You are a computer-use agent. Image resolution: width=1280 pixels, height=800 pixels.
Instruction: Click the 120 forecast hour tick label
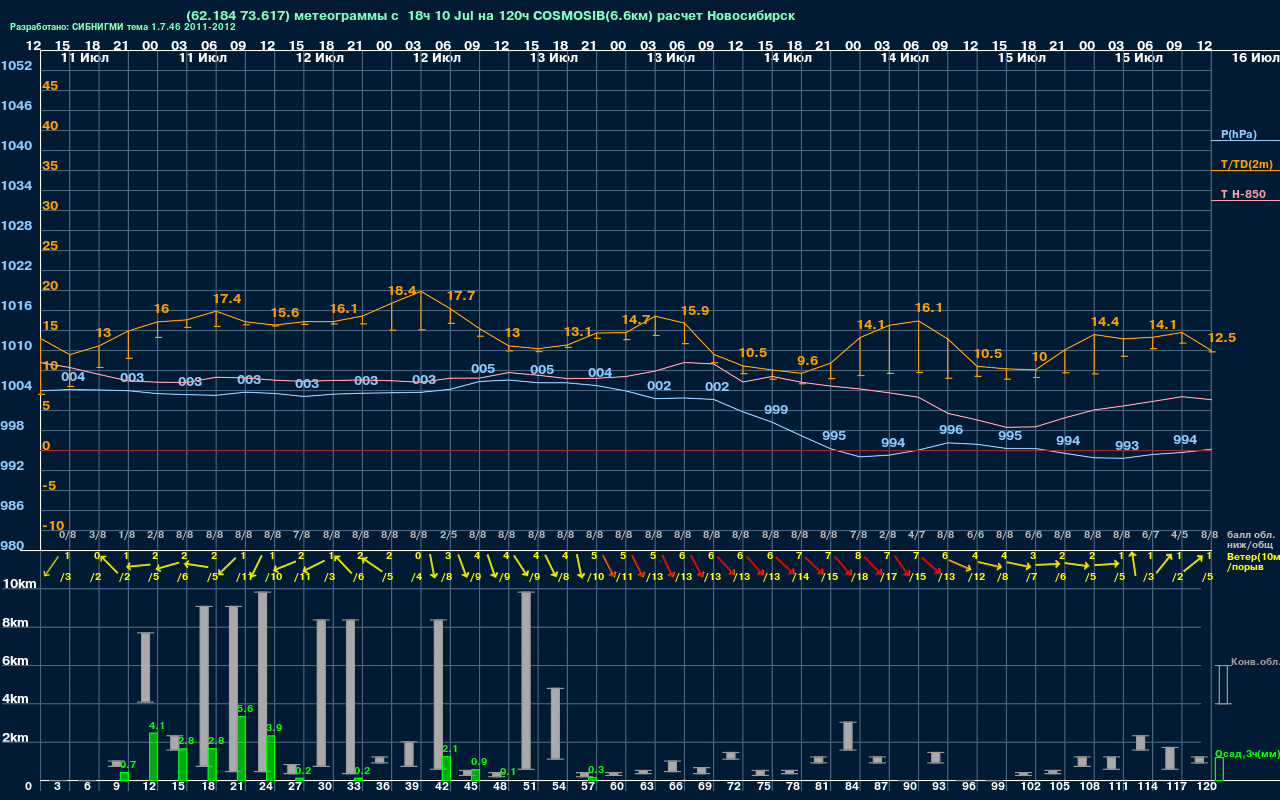pyautogui.click(x=1205, y=787)
